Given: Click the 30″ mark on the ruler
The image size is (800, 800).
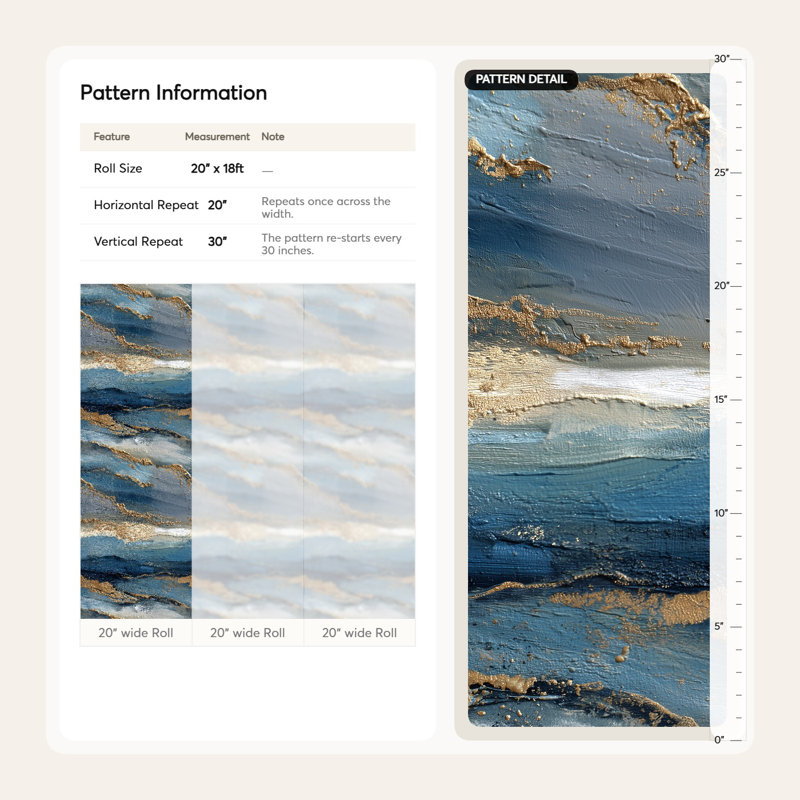Looking at the screenshot, I should 722,59.
